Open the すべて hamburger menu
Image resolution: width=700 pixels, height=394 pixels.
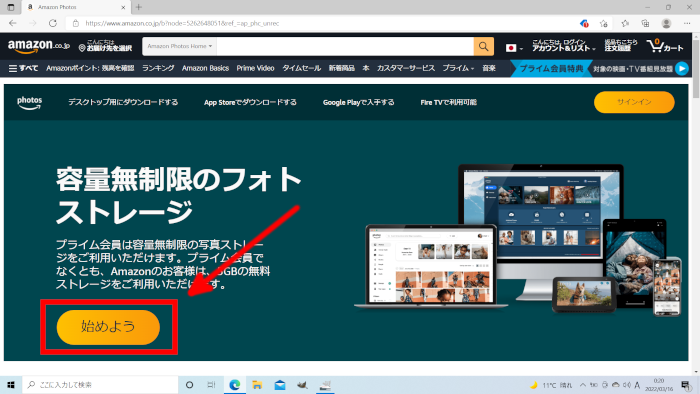coord(23,68)
